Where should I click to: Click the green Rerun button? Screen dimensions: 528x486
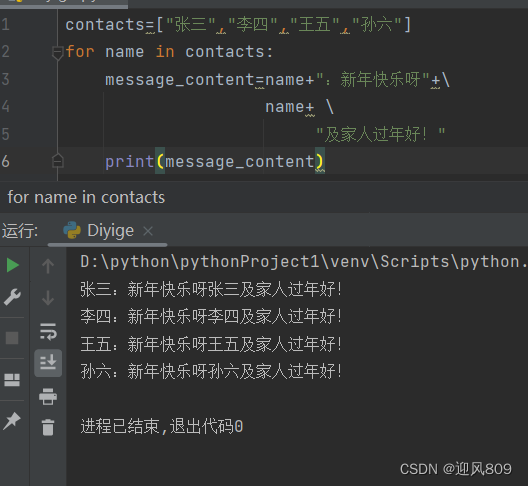pos(13,265)
